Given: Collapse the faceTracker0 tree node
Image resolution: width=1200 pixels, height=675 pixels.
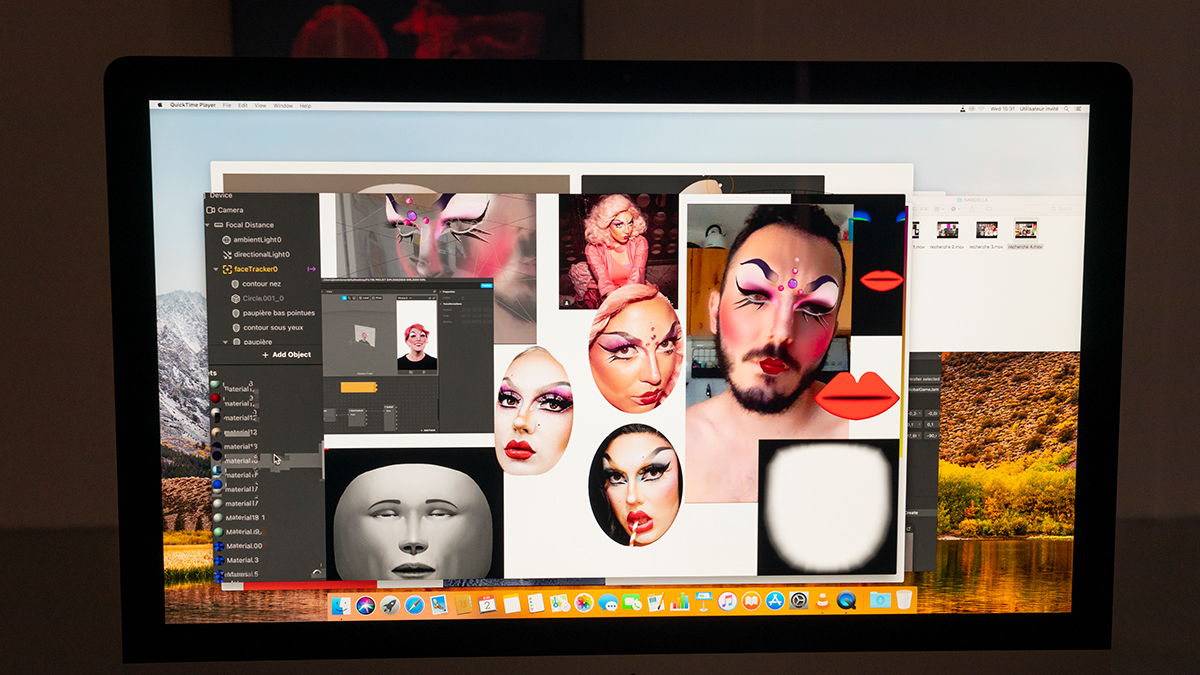Looking at the screenshot, I should coord(215,270).
